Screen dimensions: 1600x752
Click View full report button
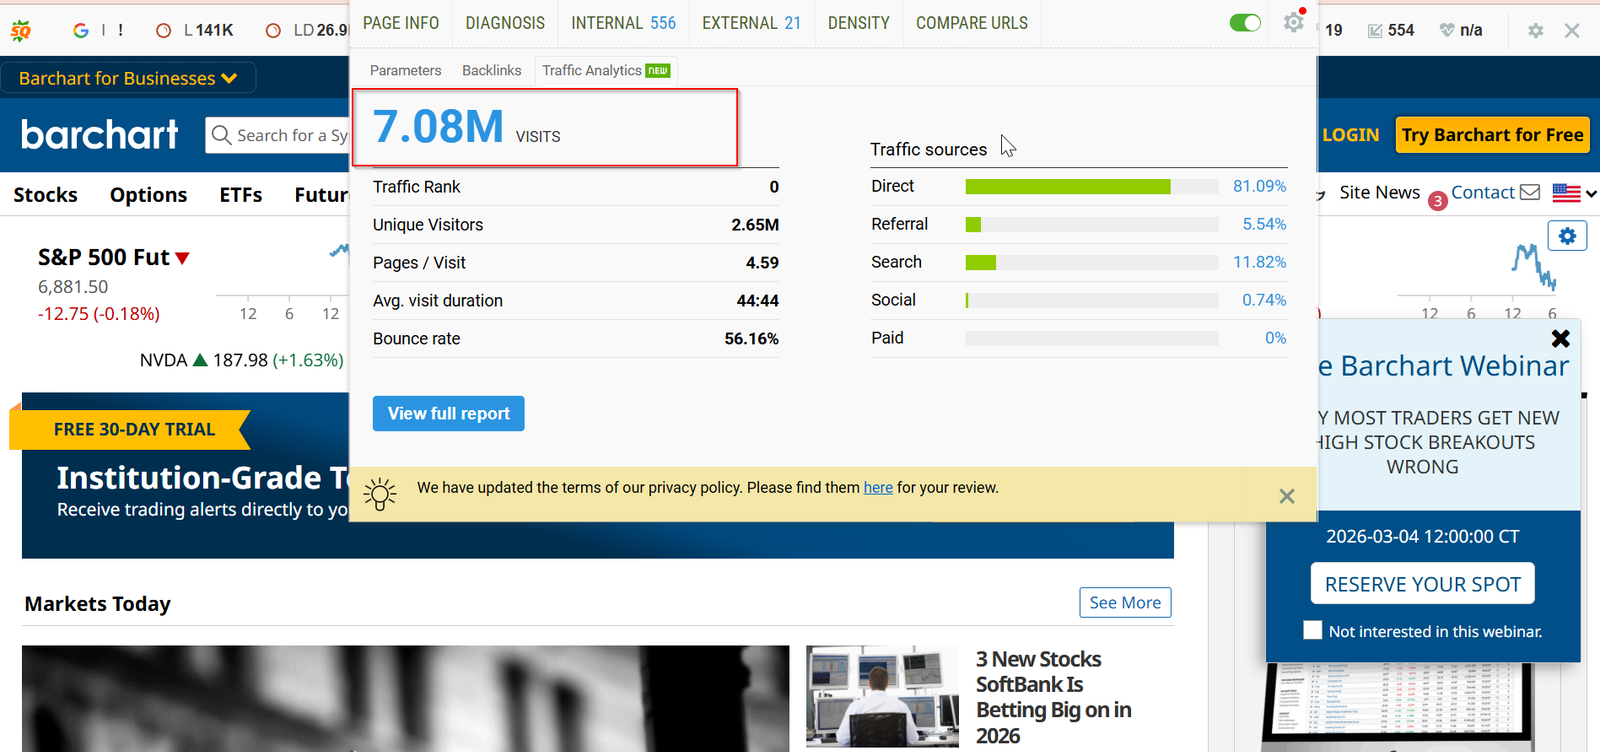pyautogui.click(x=449, y=413)
